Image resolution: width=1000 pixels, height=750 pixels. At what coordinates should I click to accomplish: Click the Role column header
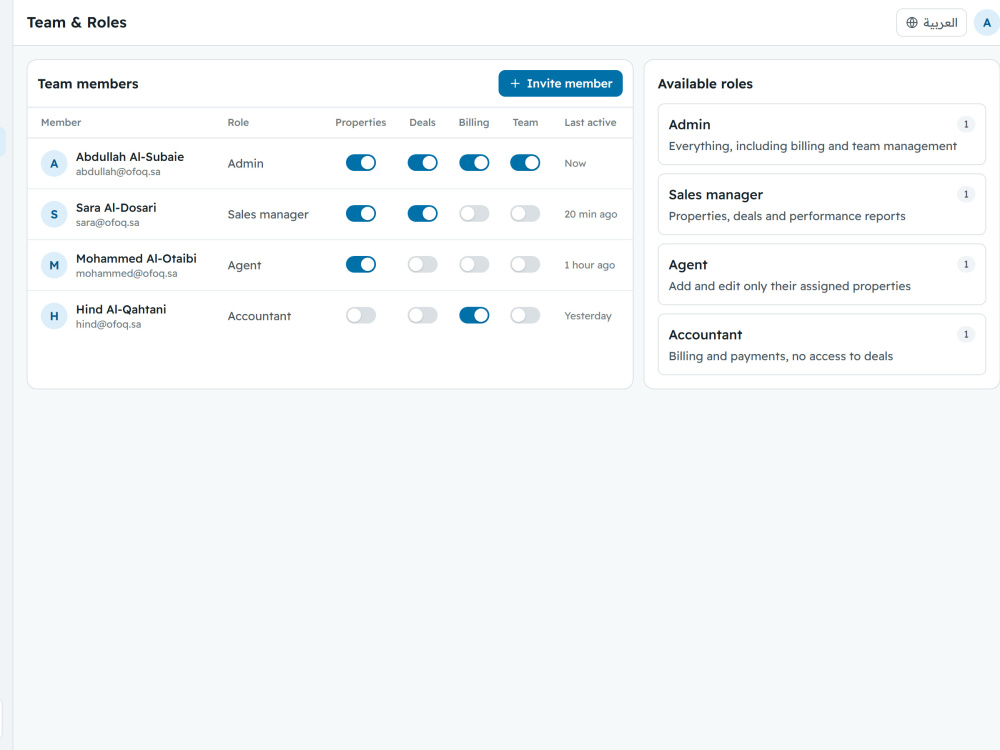point(239,122)
